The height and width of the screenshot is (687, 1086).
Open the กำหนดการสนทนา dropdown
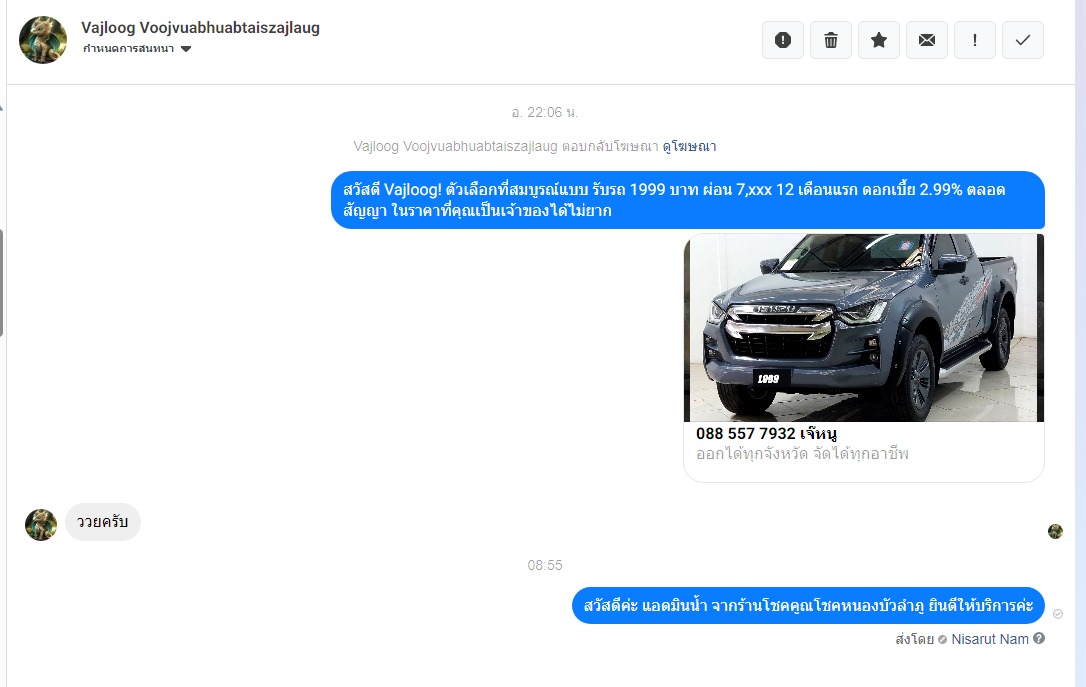pyautogui.click(x=136, y=48)
